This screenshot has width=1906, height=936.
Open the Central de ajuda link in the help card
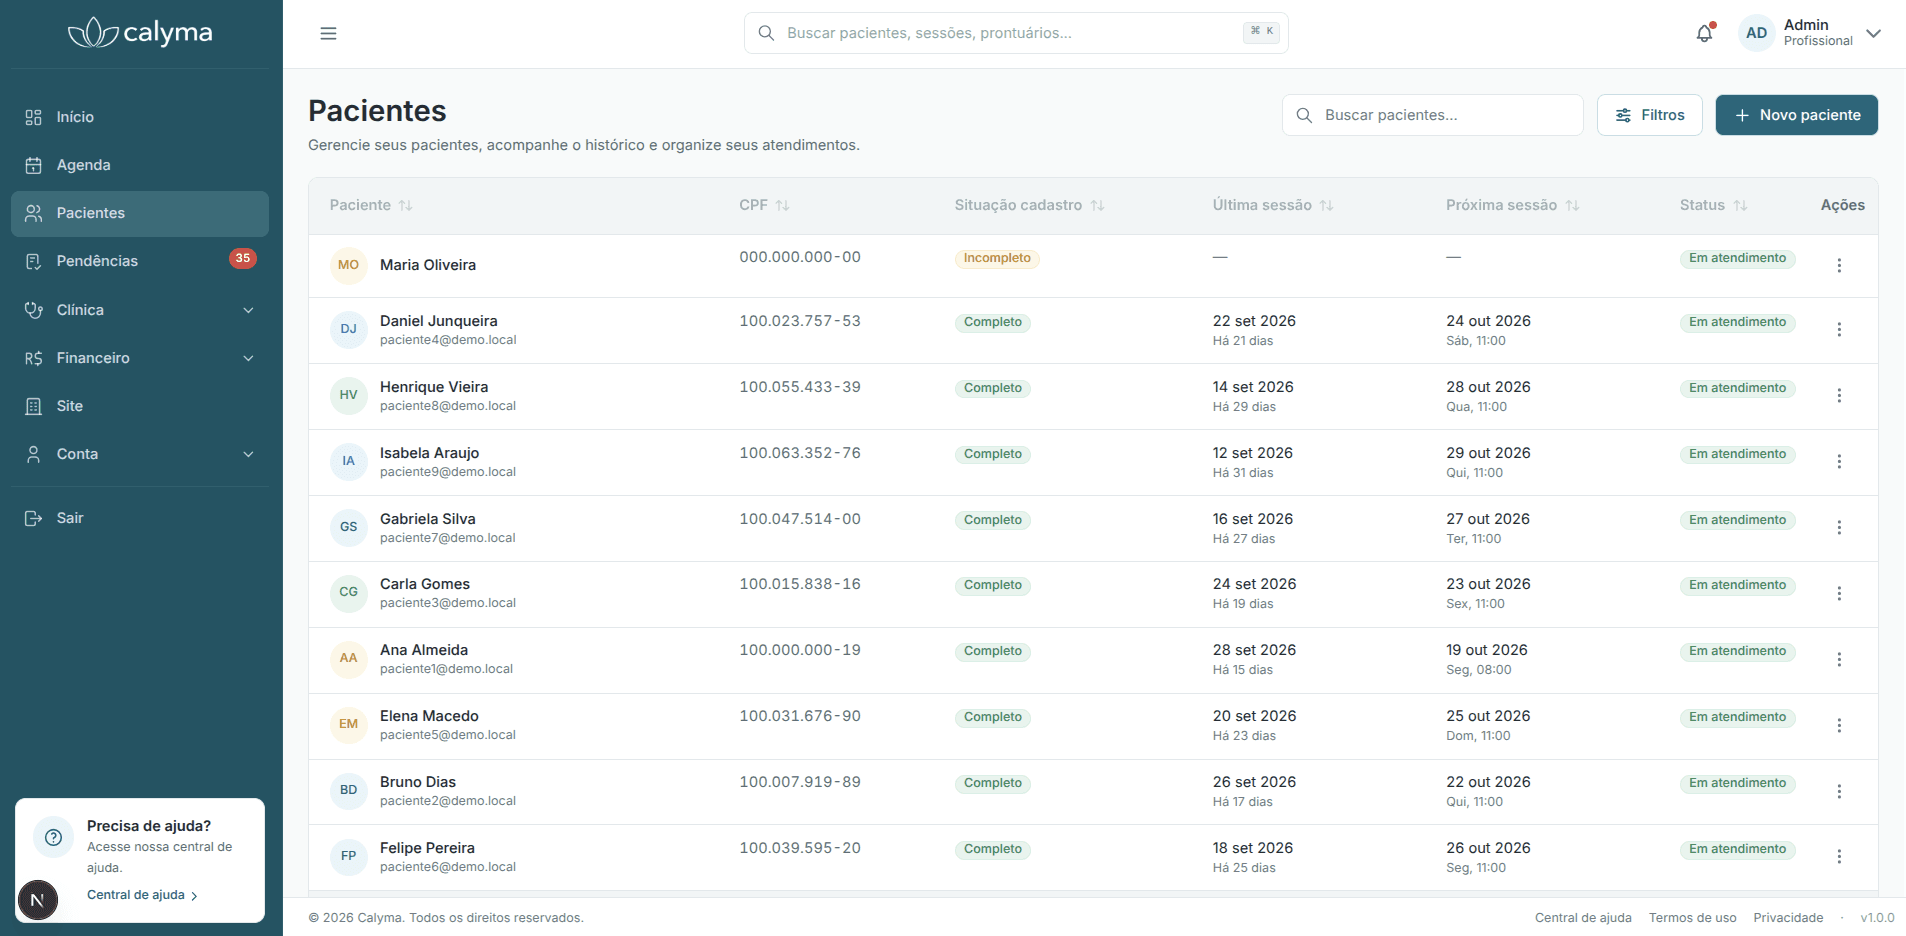click(142, 895)
